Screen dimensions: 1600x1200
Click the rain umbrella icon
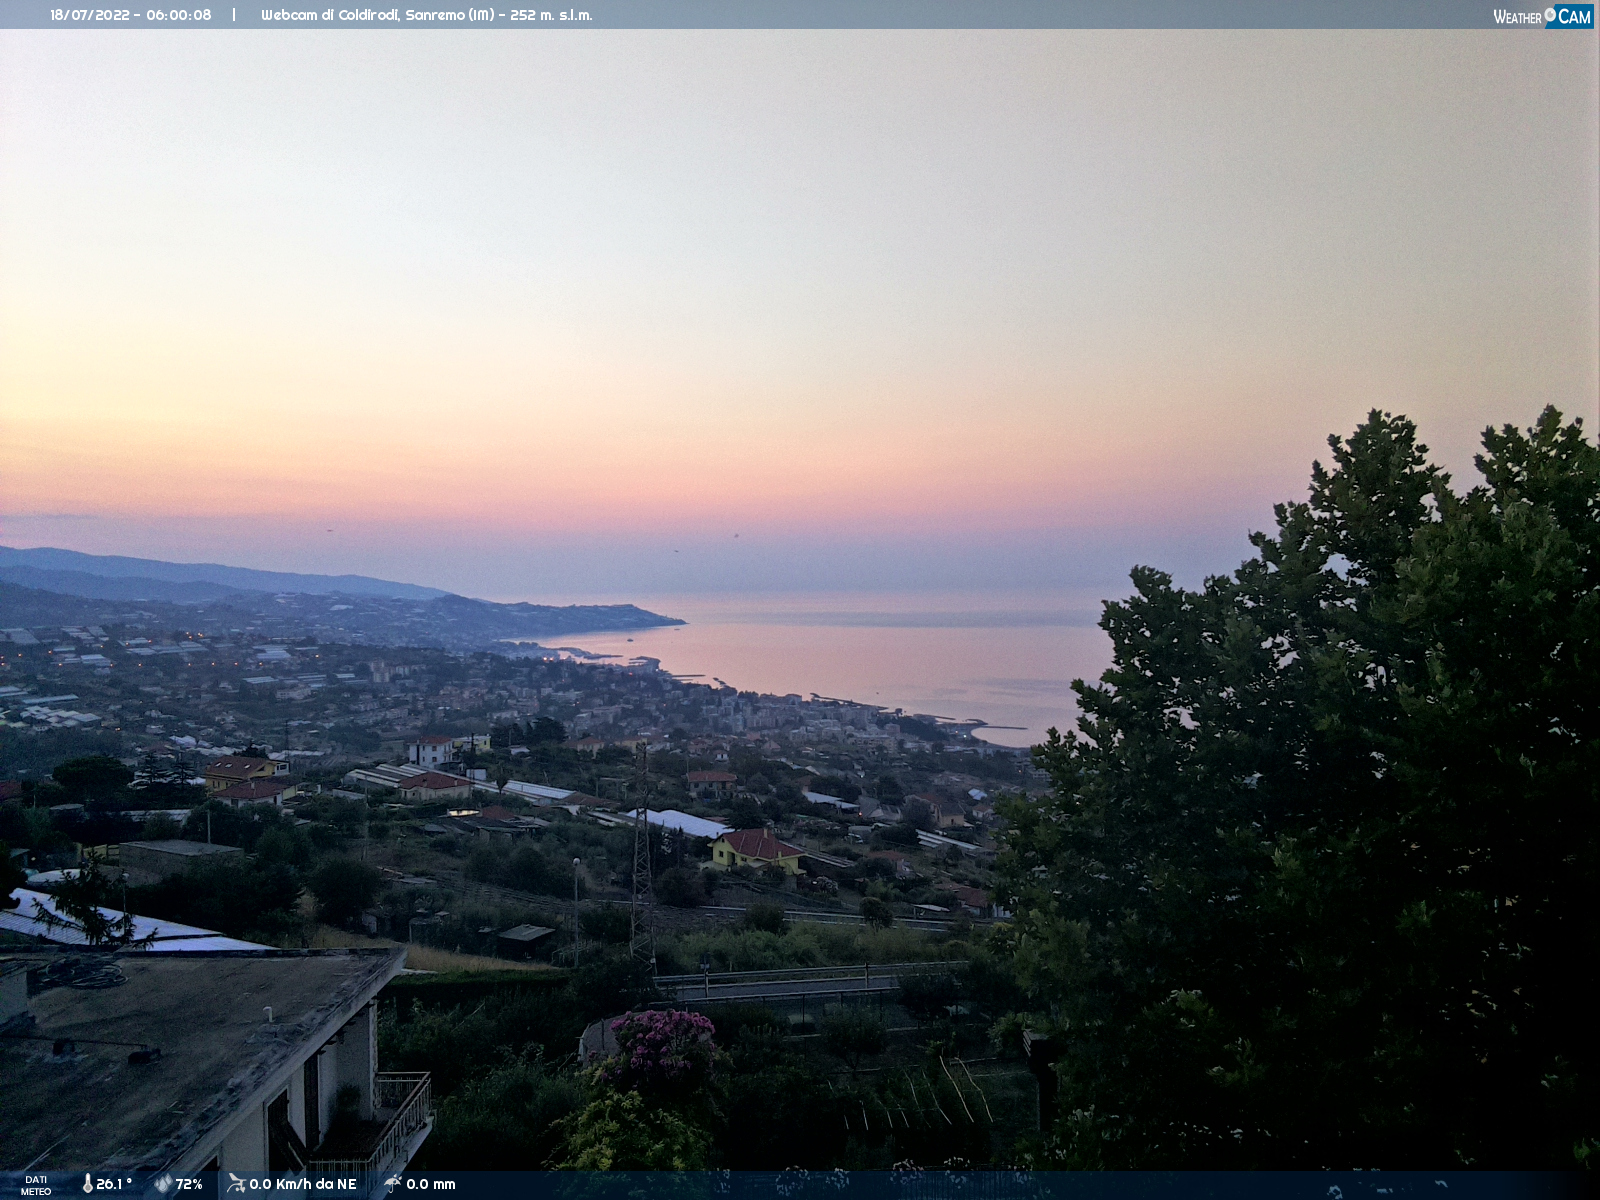(x=393, y=1184)
